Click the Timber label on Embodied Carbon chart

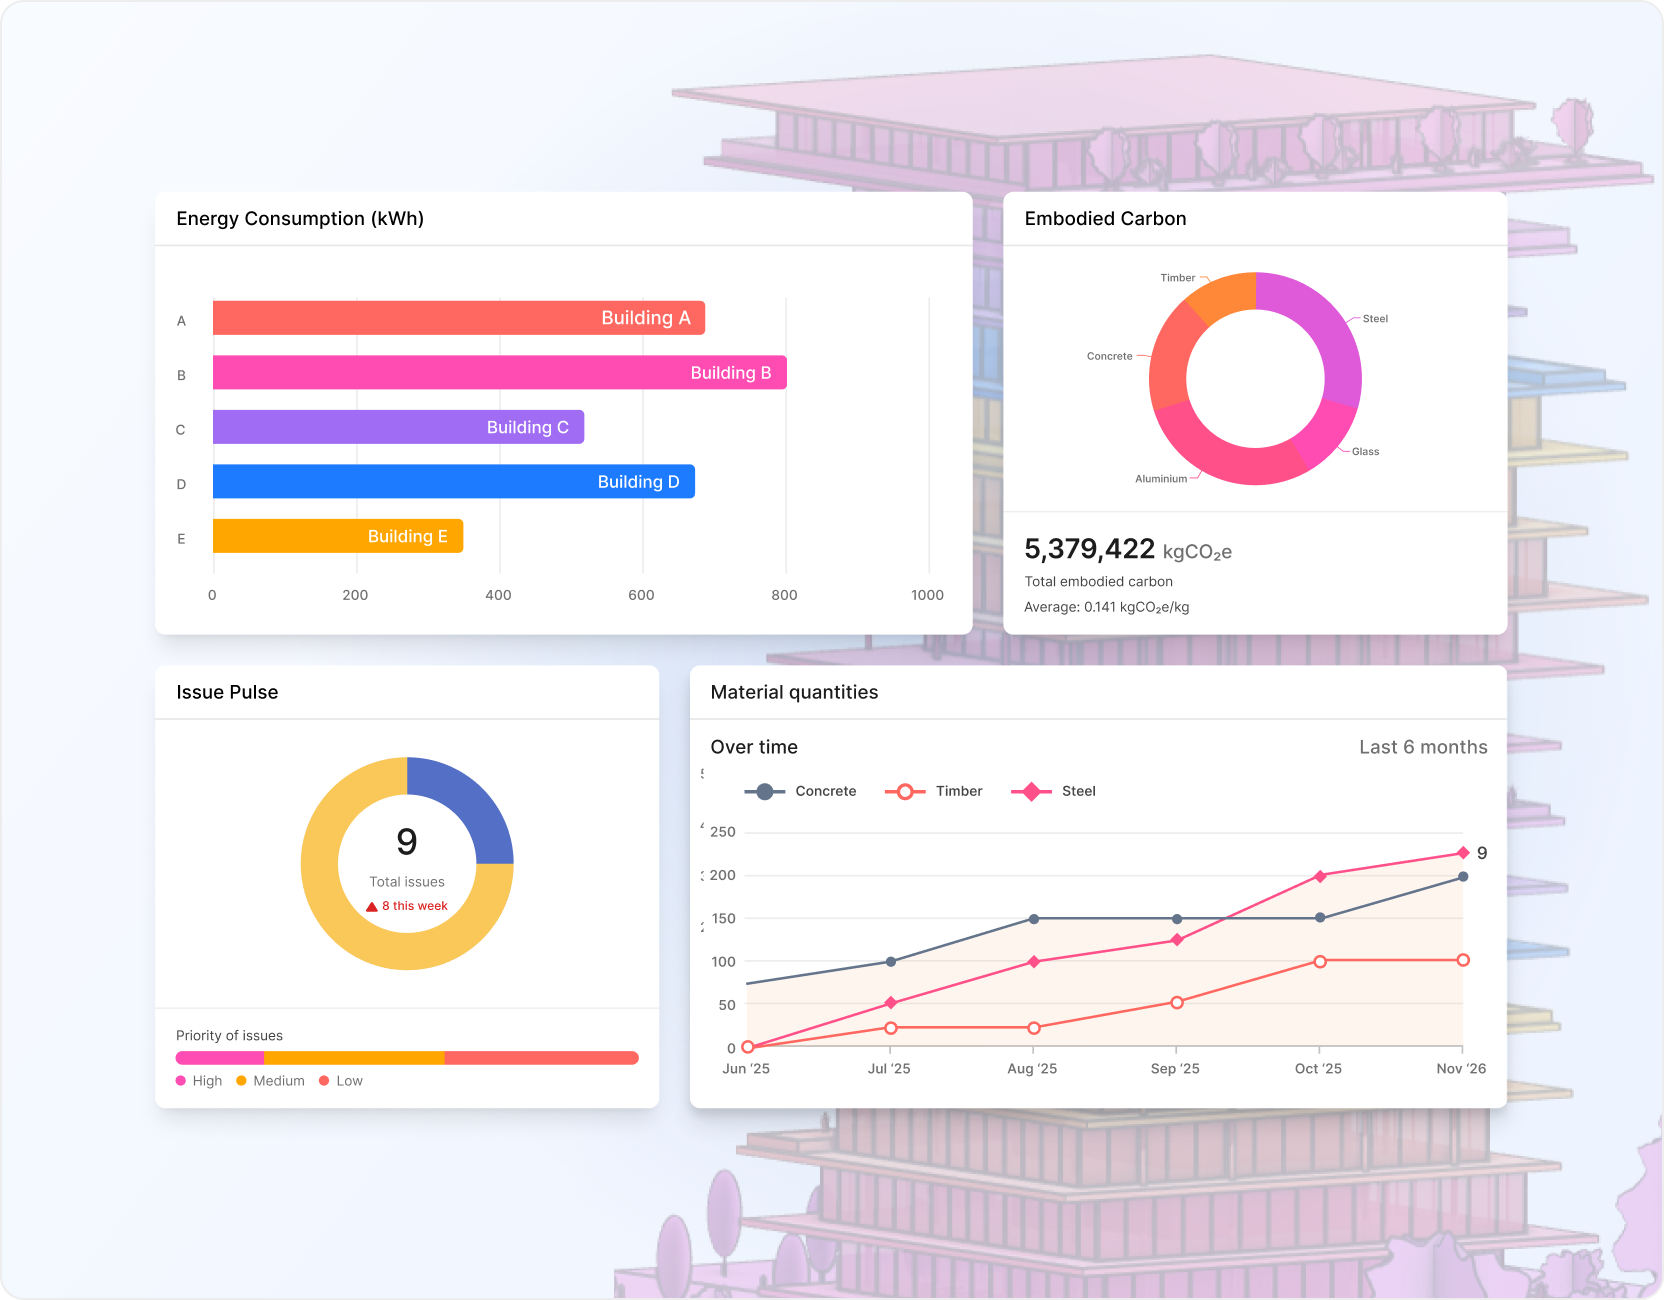click(x=1177, y=278)
